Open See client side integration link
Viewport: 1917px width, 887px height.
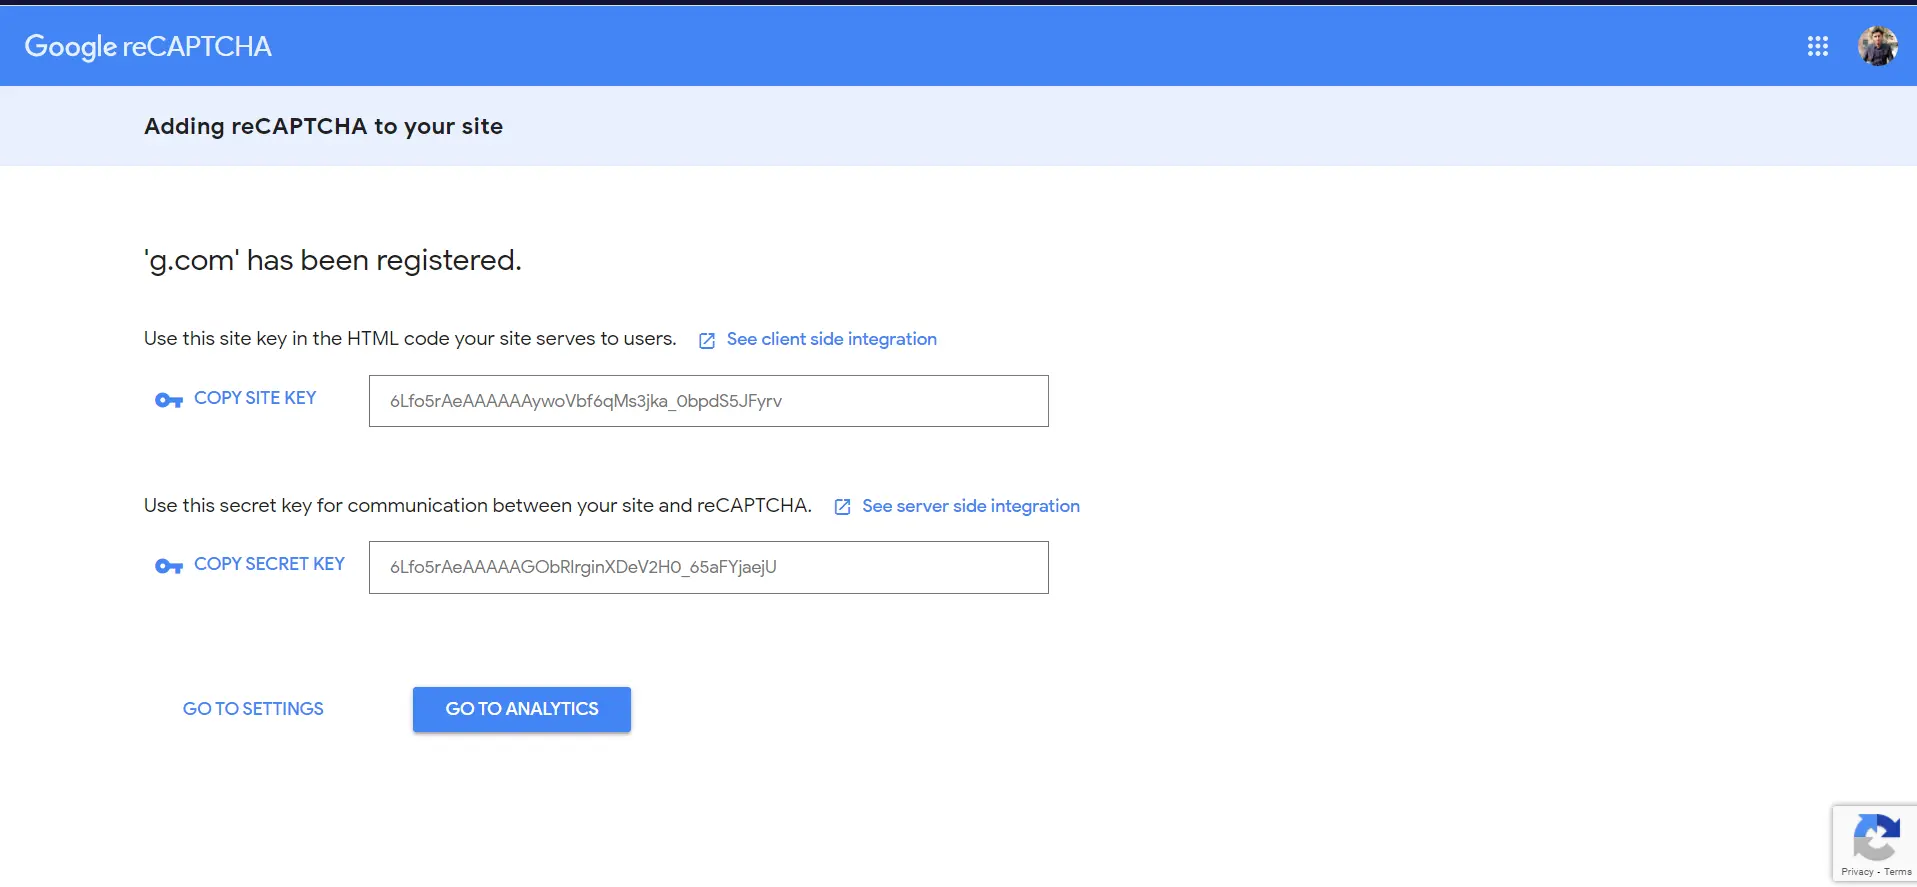tap(832, 339)
